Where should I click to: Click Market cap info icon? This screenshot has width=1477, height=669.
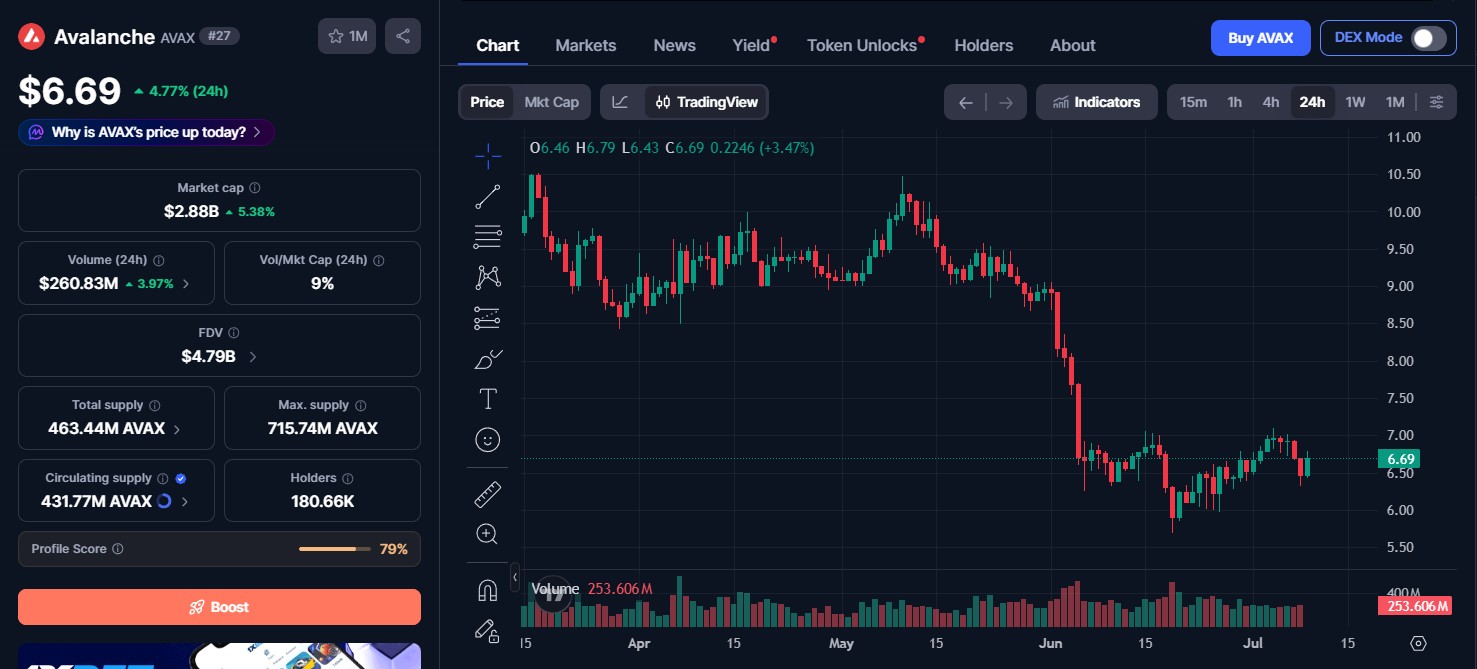(255, 188)
